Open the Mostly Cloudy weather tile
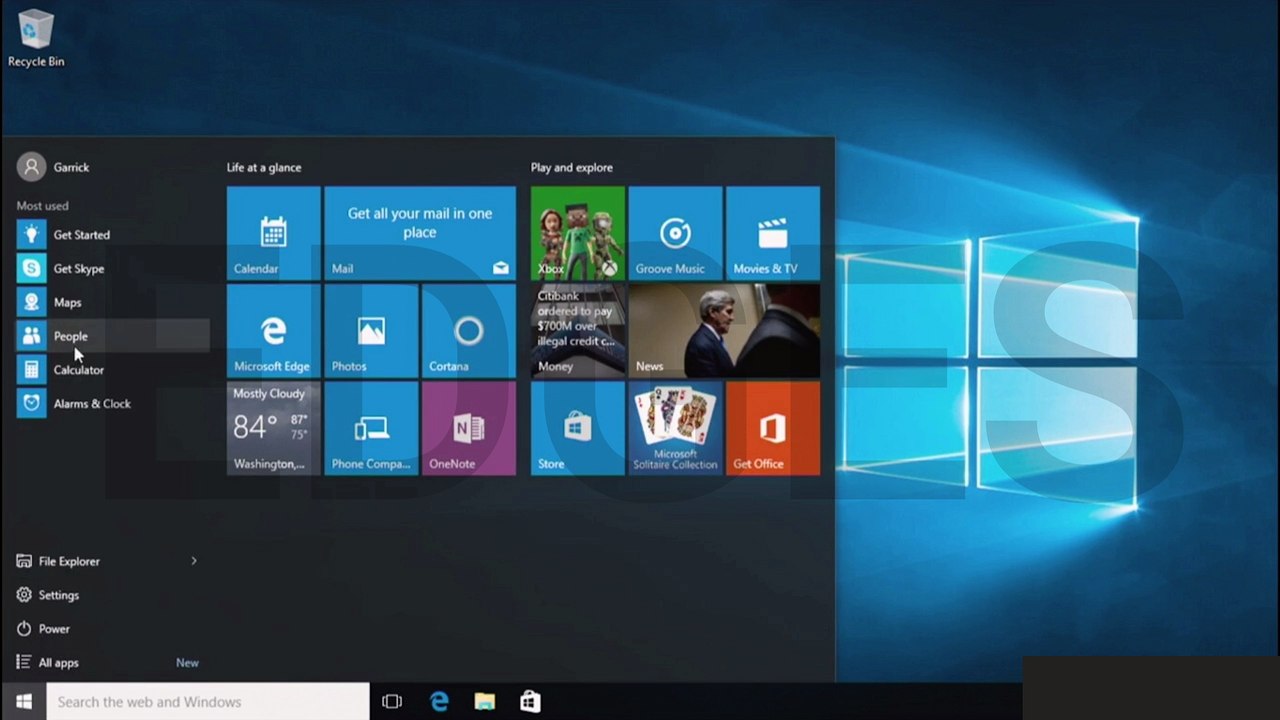 click(x=274, y=428)
